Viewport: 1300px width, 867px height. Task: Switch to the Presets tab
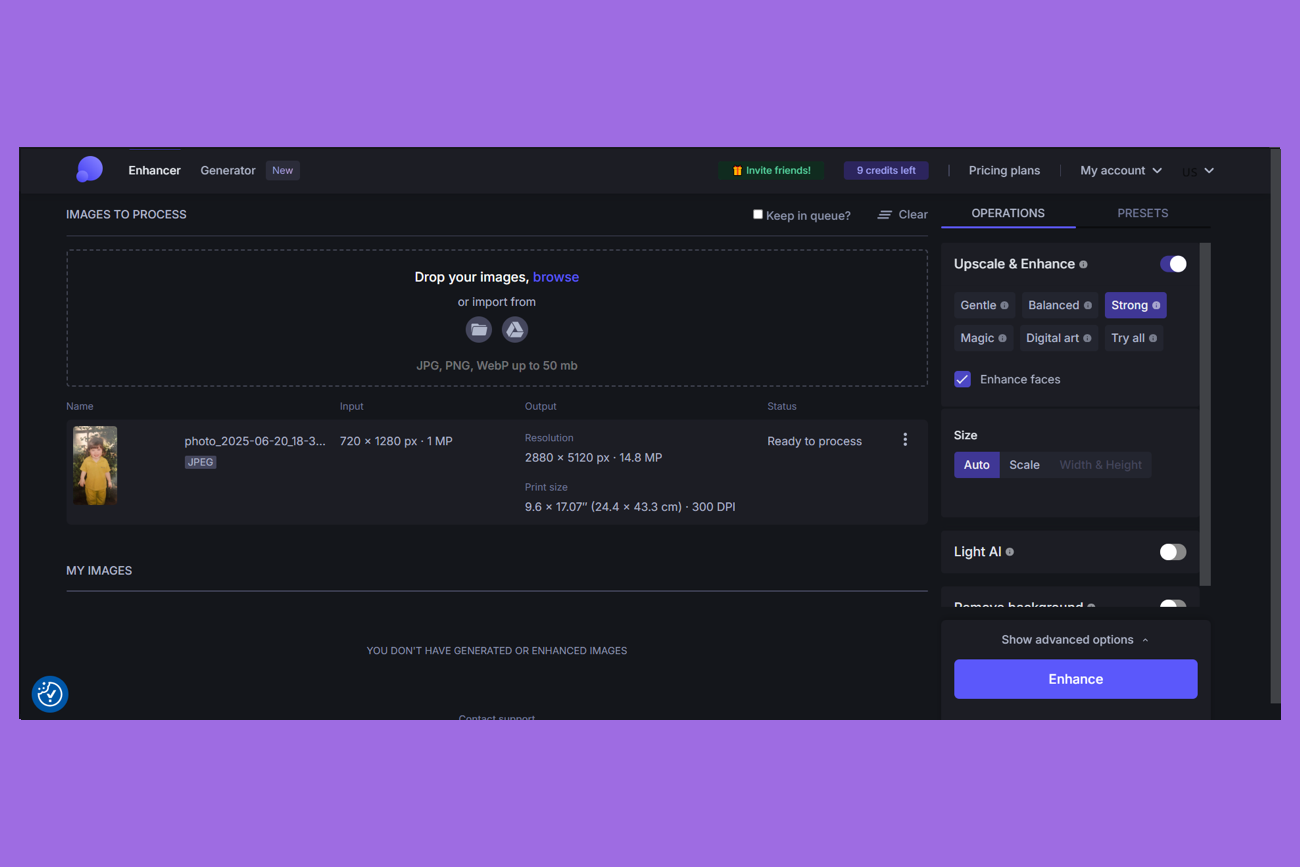(x=1142, y=213)
